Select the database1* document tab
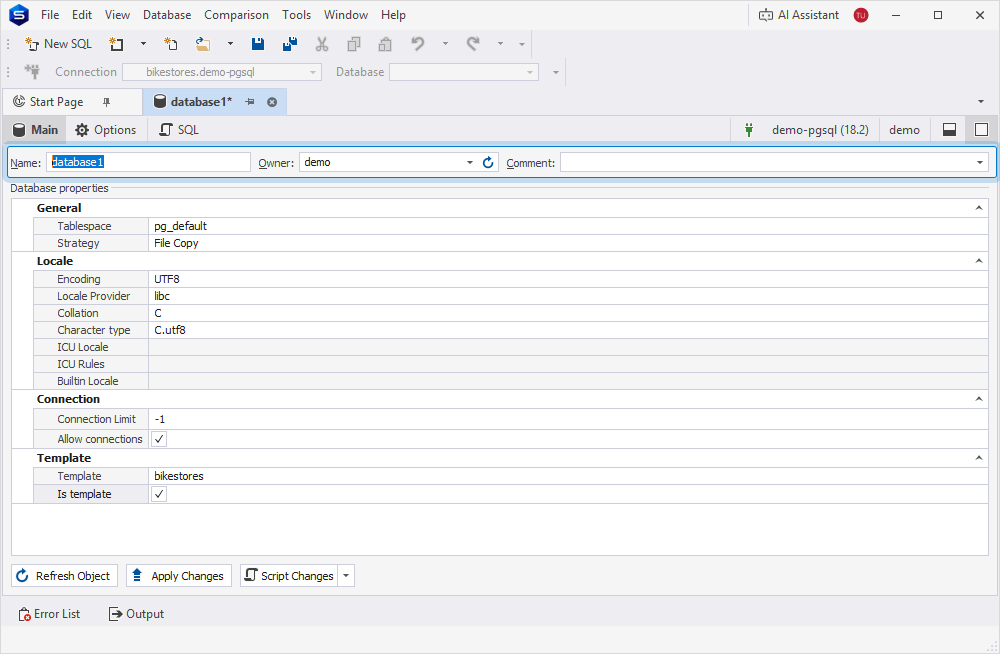Image resolution: width=1000 pixels, height=654 pixels. pyautogui.click(x=201, y=102)
